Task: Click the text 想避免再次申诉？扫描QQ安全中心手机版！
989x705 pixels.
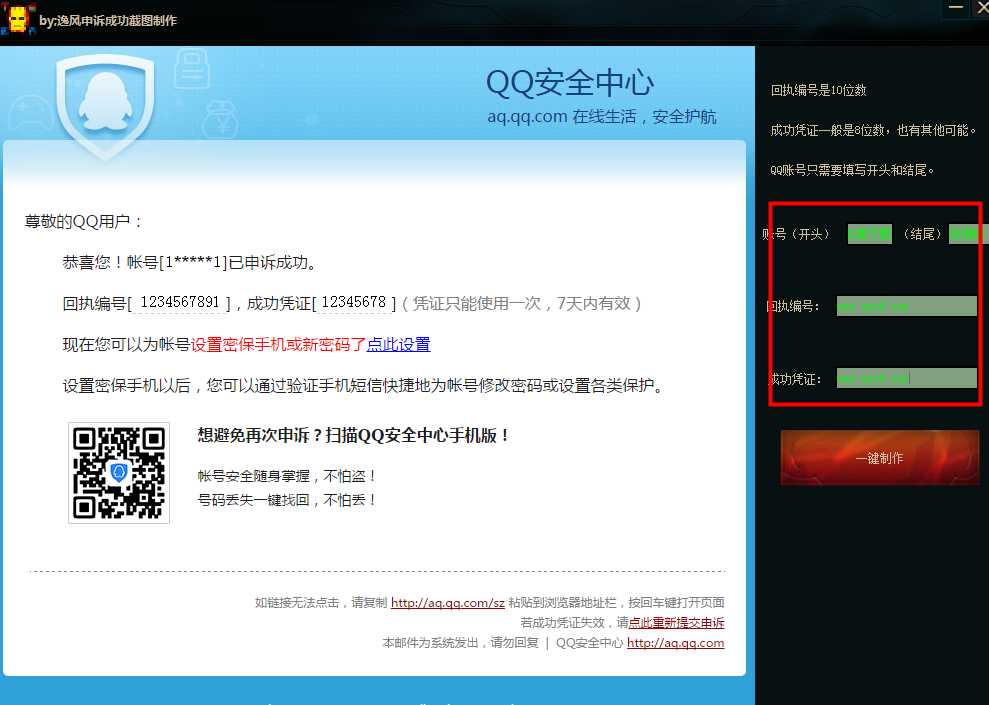Action: pos(354,435)
